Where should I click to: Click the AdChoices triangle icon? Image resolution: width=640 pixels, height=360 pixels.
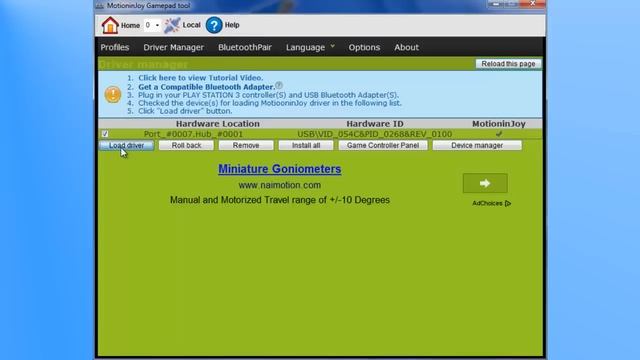508,203
